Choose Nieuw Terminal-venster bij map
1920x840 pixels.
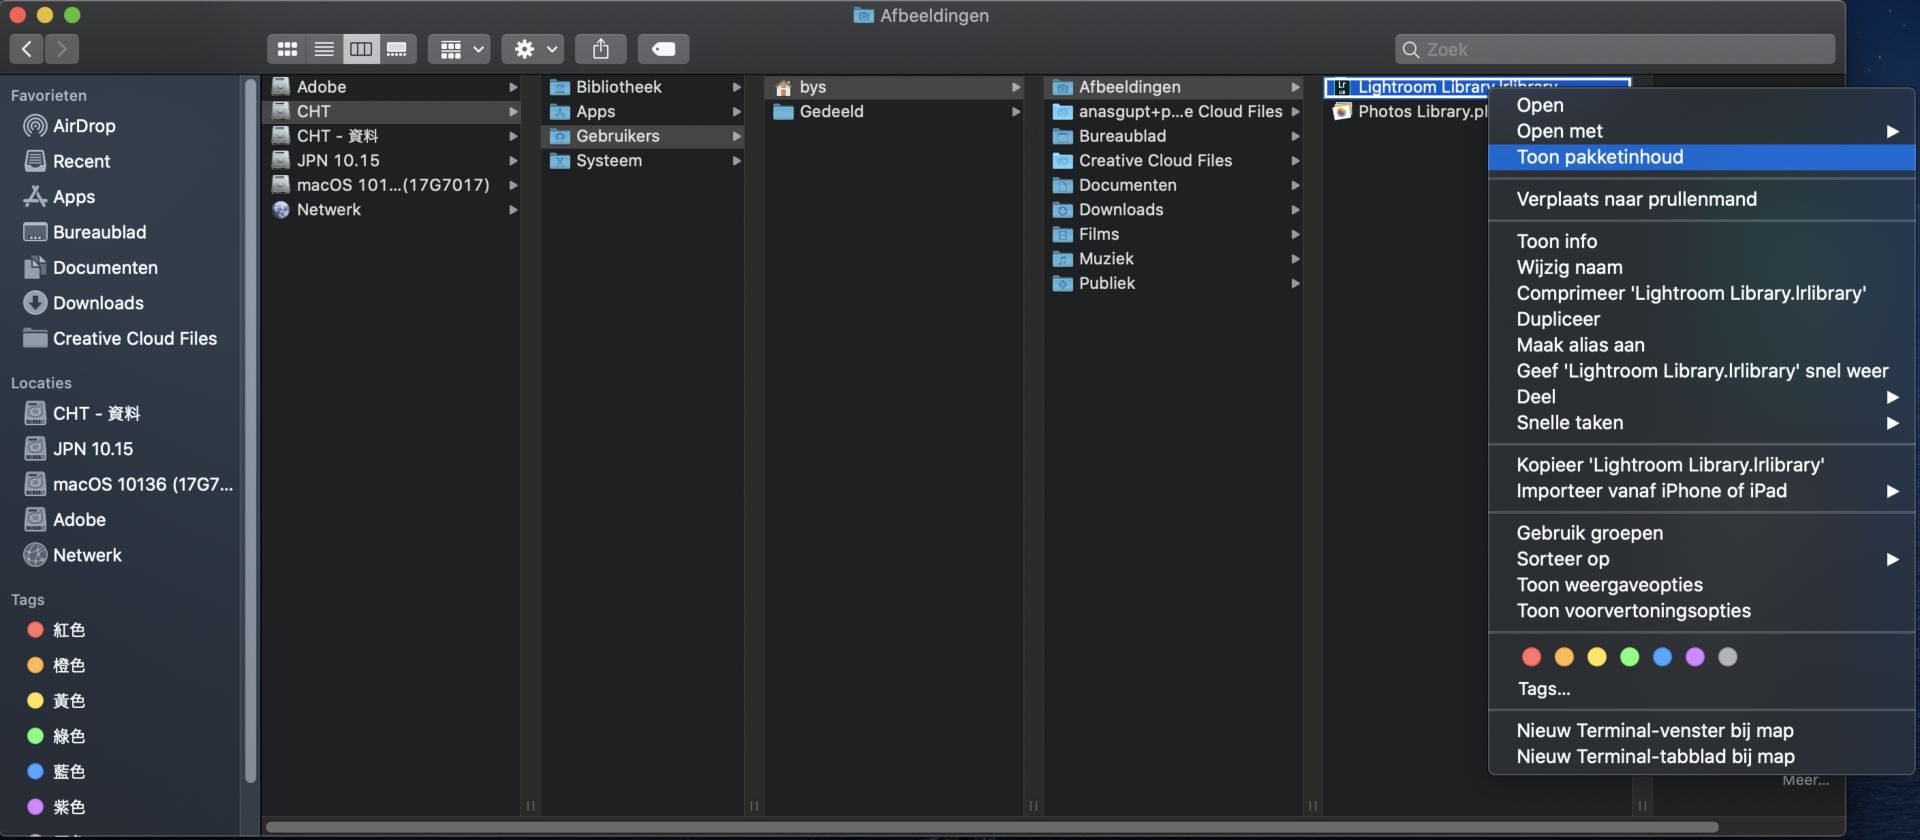point(1702,731)
